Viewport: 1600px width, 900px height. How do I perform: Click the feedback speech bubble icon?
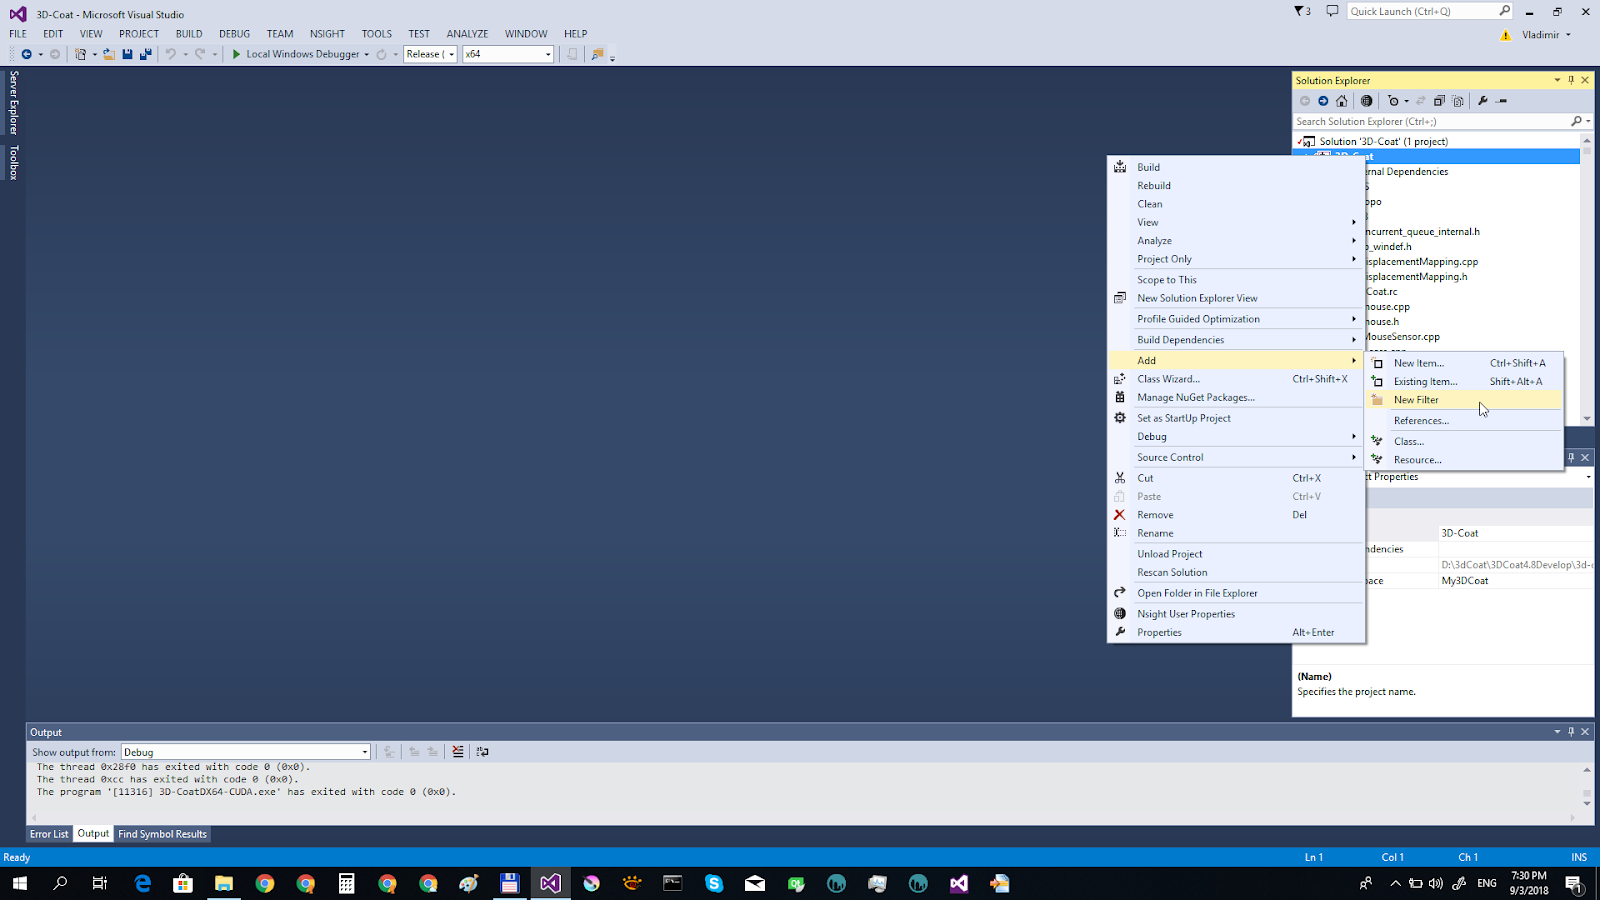click(x=1332, y=11)
